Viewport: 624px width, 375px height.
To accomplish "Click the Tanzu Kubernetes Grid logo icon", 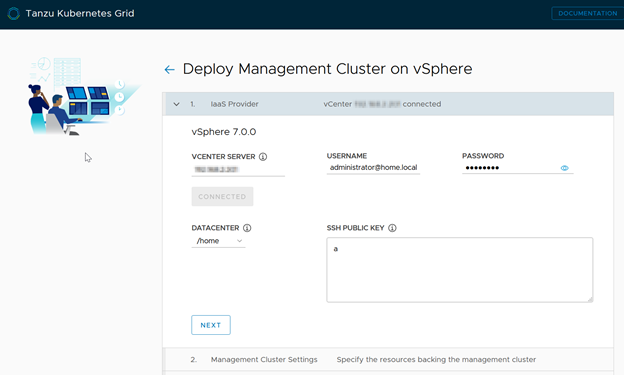I will 14,13.
